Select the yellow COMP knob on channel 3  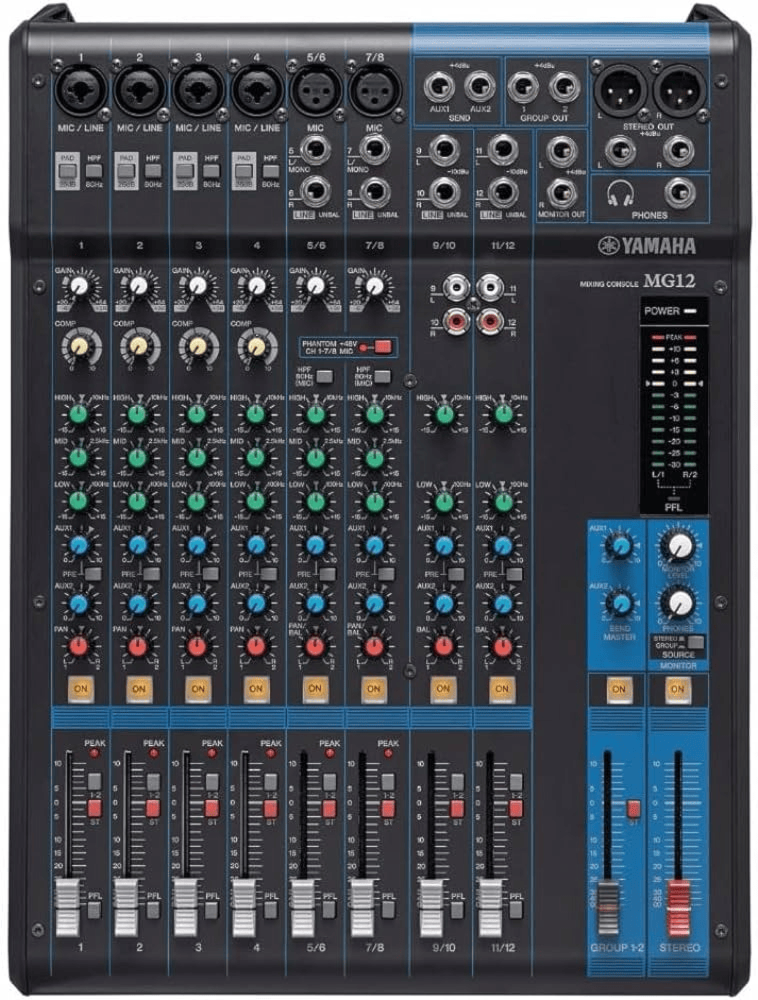[197, 346]
